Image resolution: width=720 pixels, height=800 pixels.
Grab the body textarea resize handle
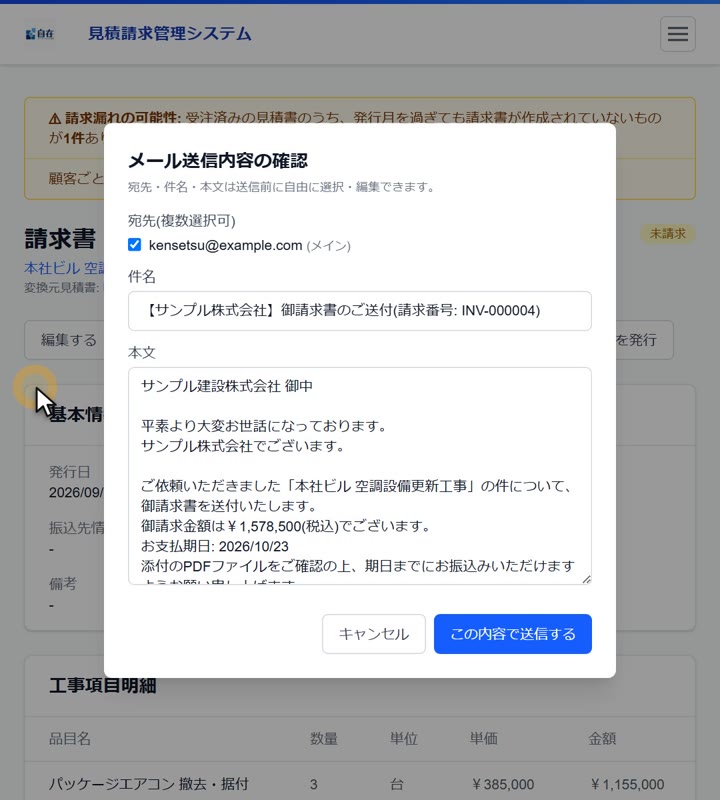[587, 580]
